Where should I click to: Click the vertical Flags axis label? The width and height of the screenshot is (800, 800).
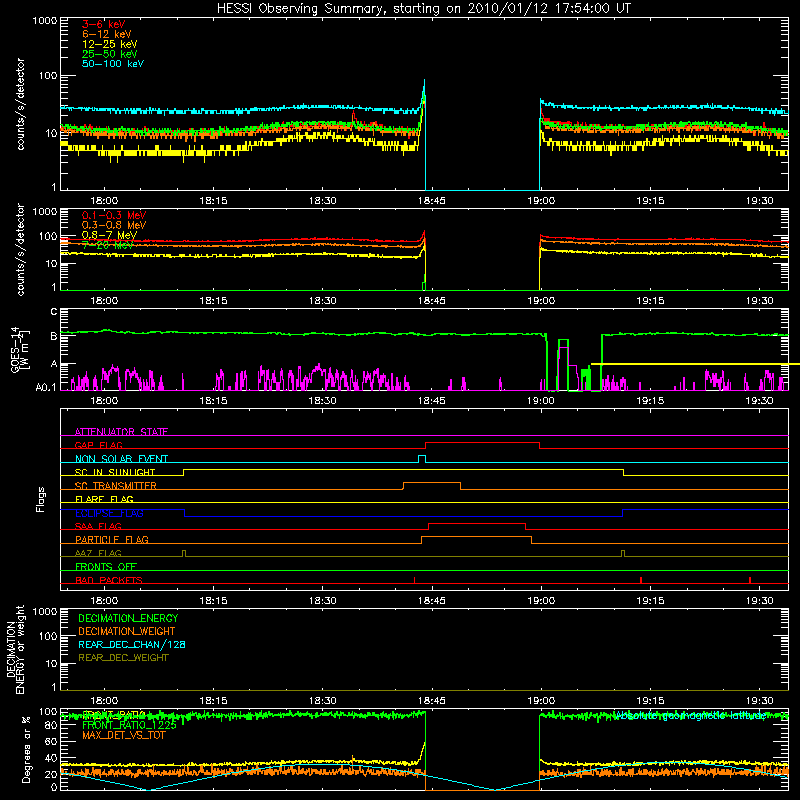(40, 499)
